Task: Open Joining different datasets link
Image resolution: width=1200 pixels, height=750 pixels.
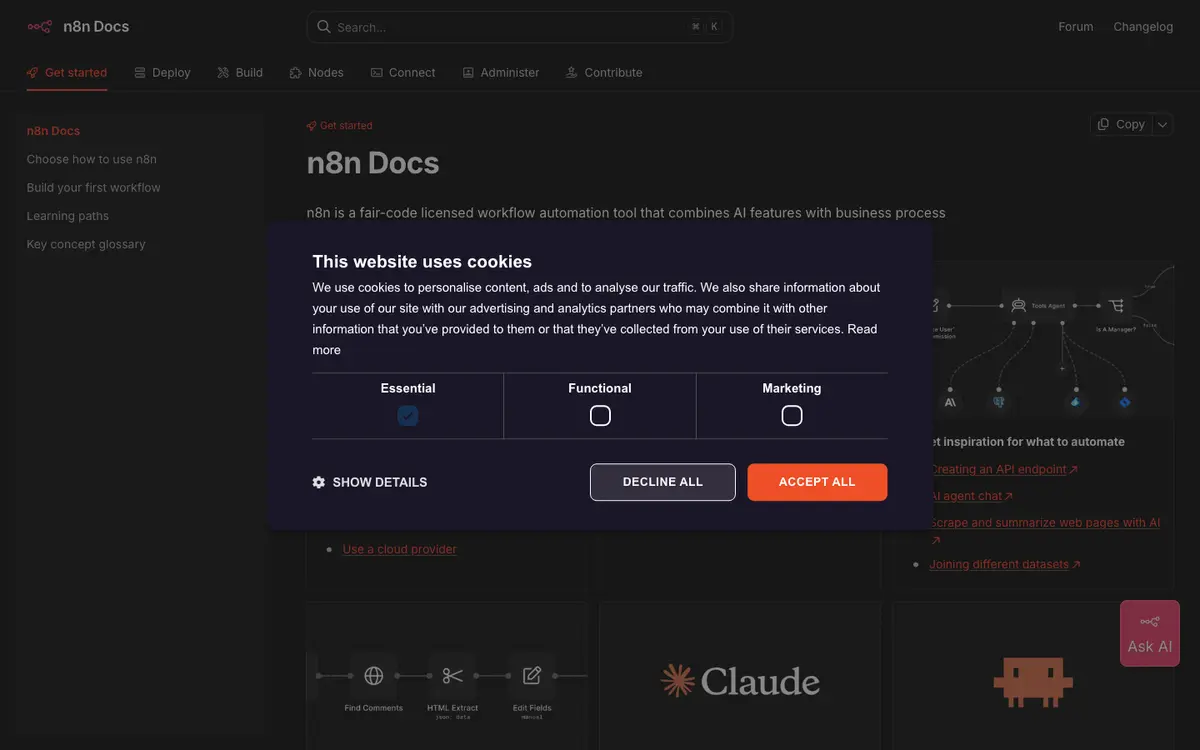Action: click(x=1005, y=564)
